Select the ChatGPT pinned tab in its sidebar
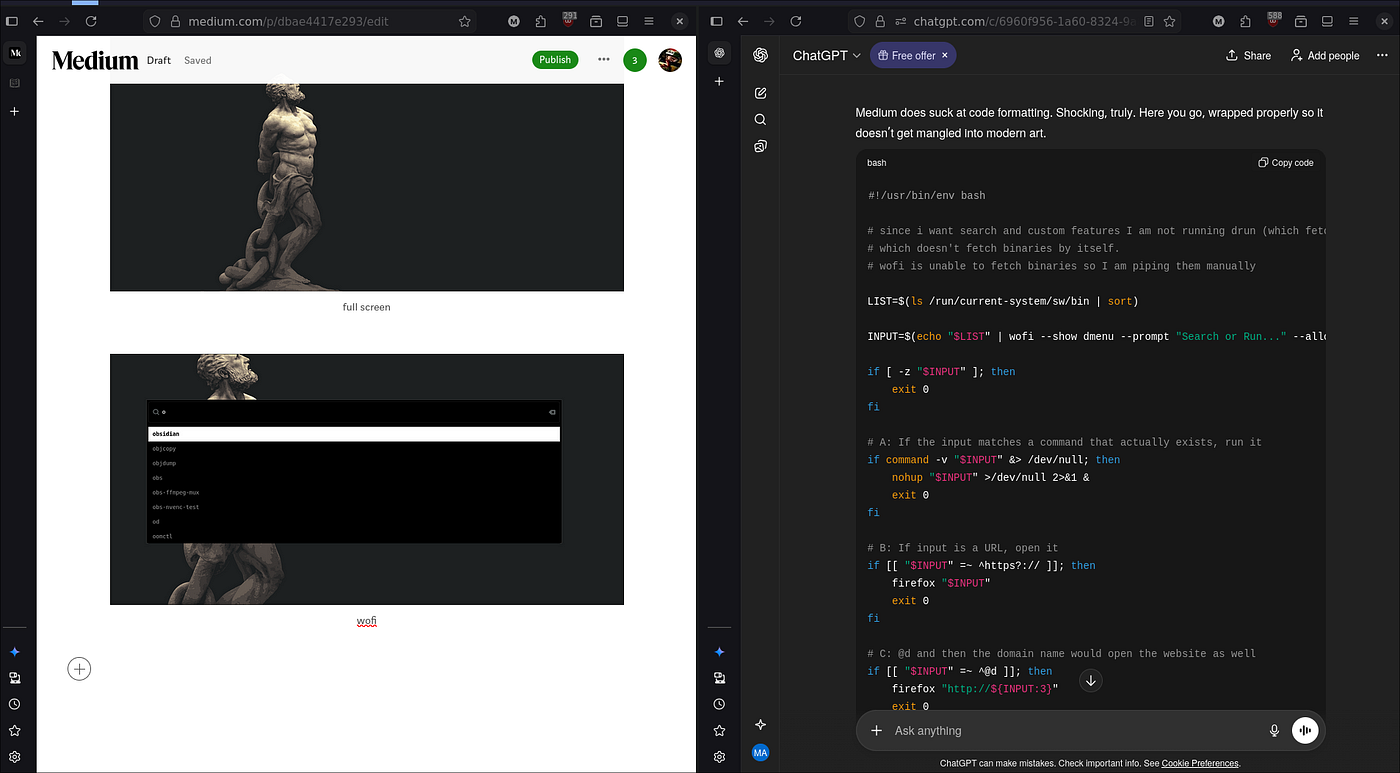The image size is (1400, 773). tap(719, 53)
